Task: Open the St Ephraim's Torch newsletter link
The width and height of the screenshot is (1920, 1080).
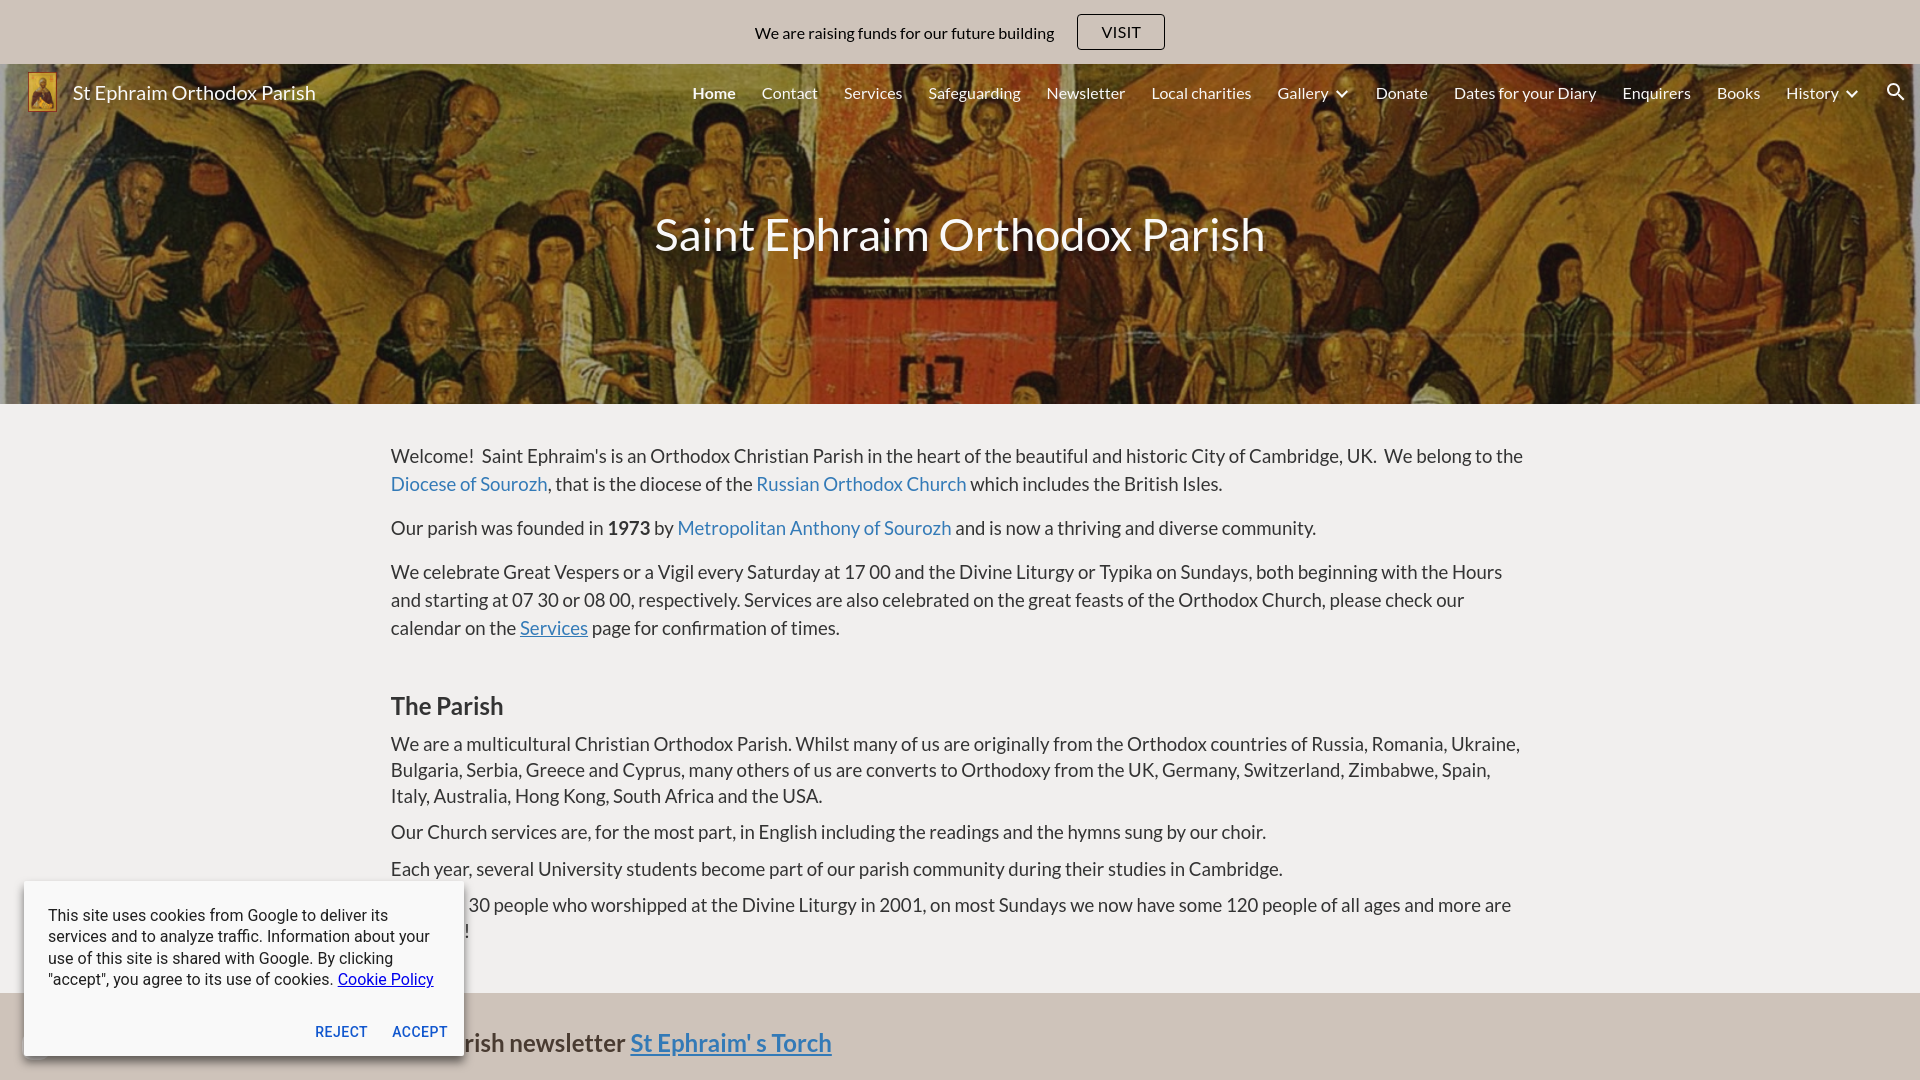Action: [x=731, y=1042]
